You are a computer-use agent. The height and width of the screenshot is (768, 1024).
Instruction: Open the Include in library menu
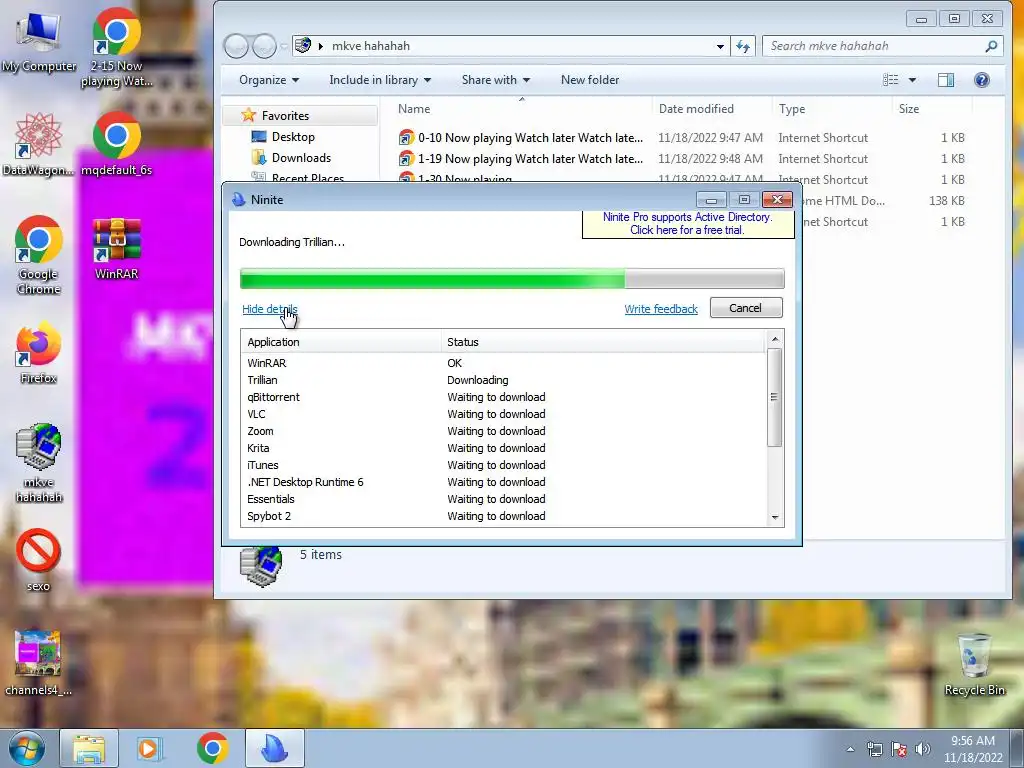380,80
